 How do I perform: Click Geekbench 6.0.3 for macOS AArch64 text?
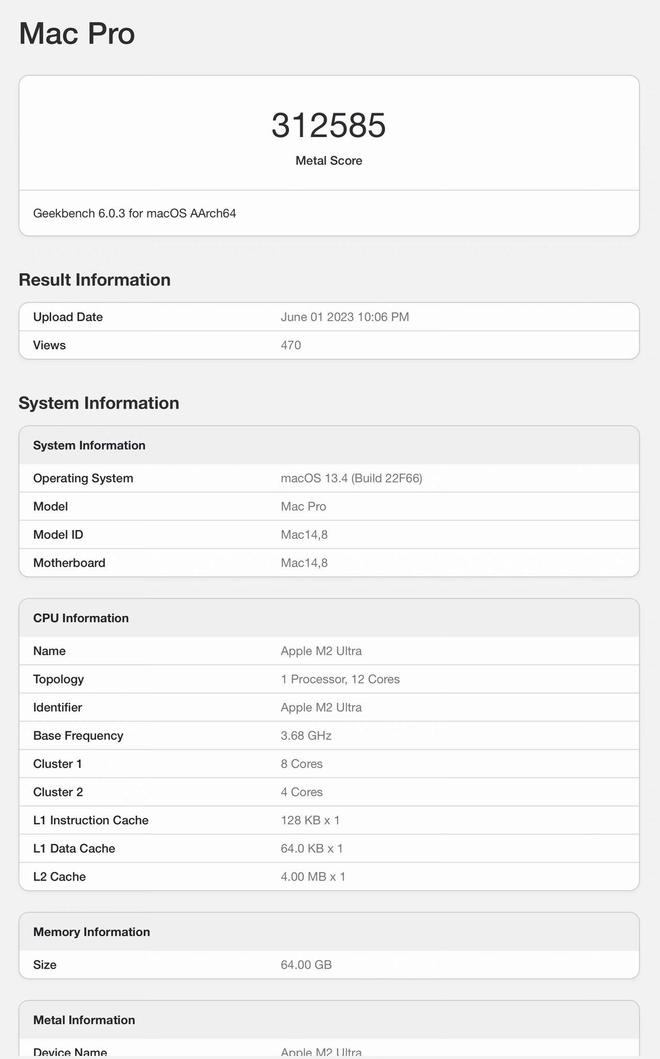pyautogui.click(x=134, y=213)
